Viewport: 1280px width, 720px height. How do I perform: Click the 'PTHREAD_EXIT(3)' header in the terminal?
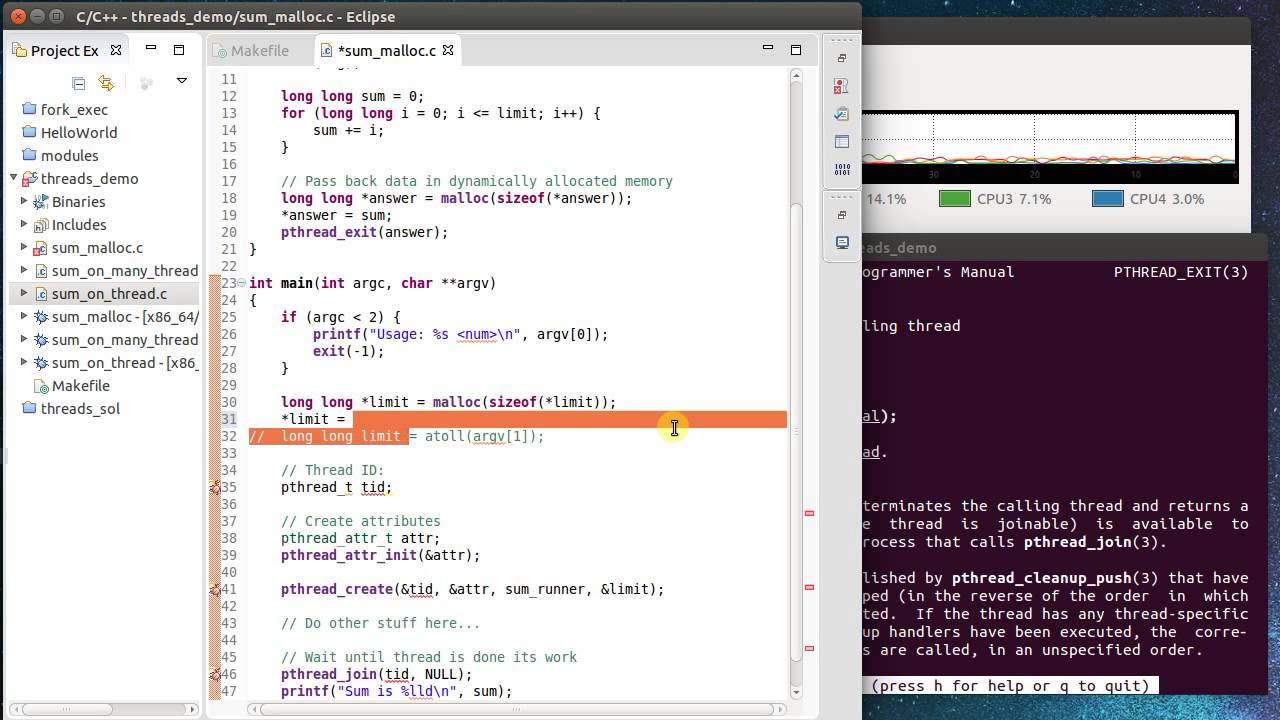(1180, 272)
